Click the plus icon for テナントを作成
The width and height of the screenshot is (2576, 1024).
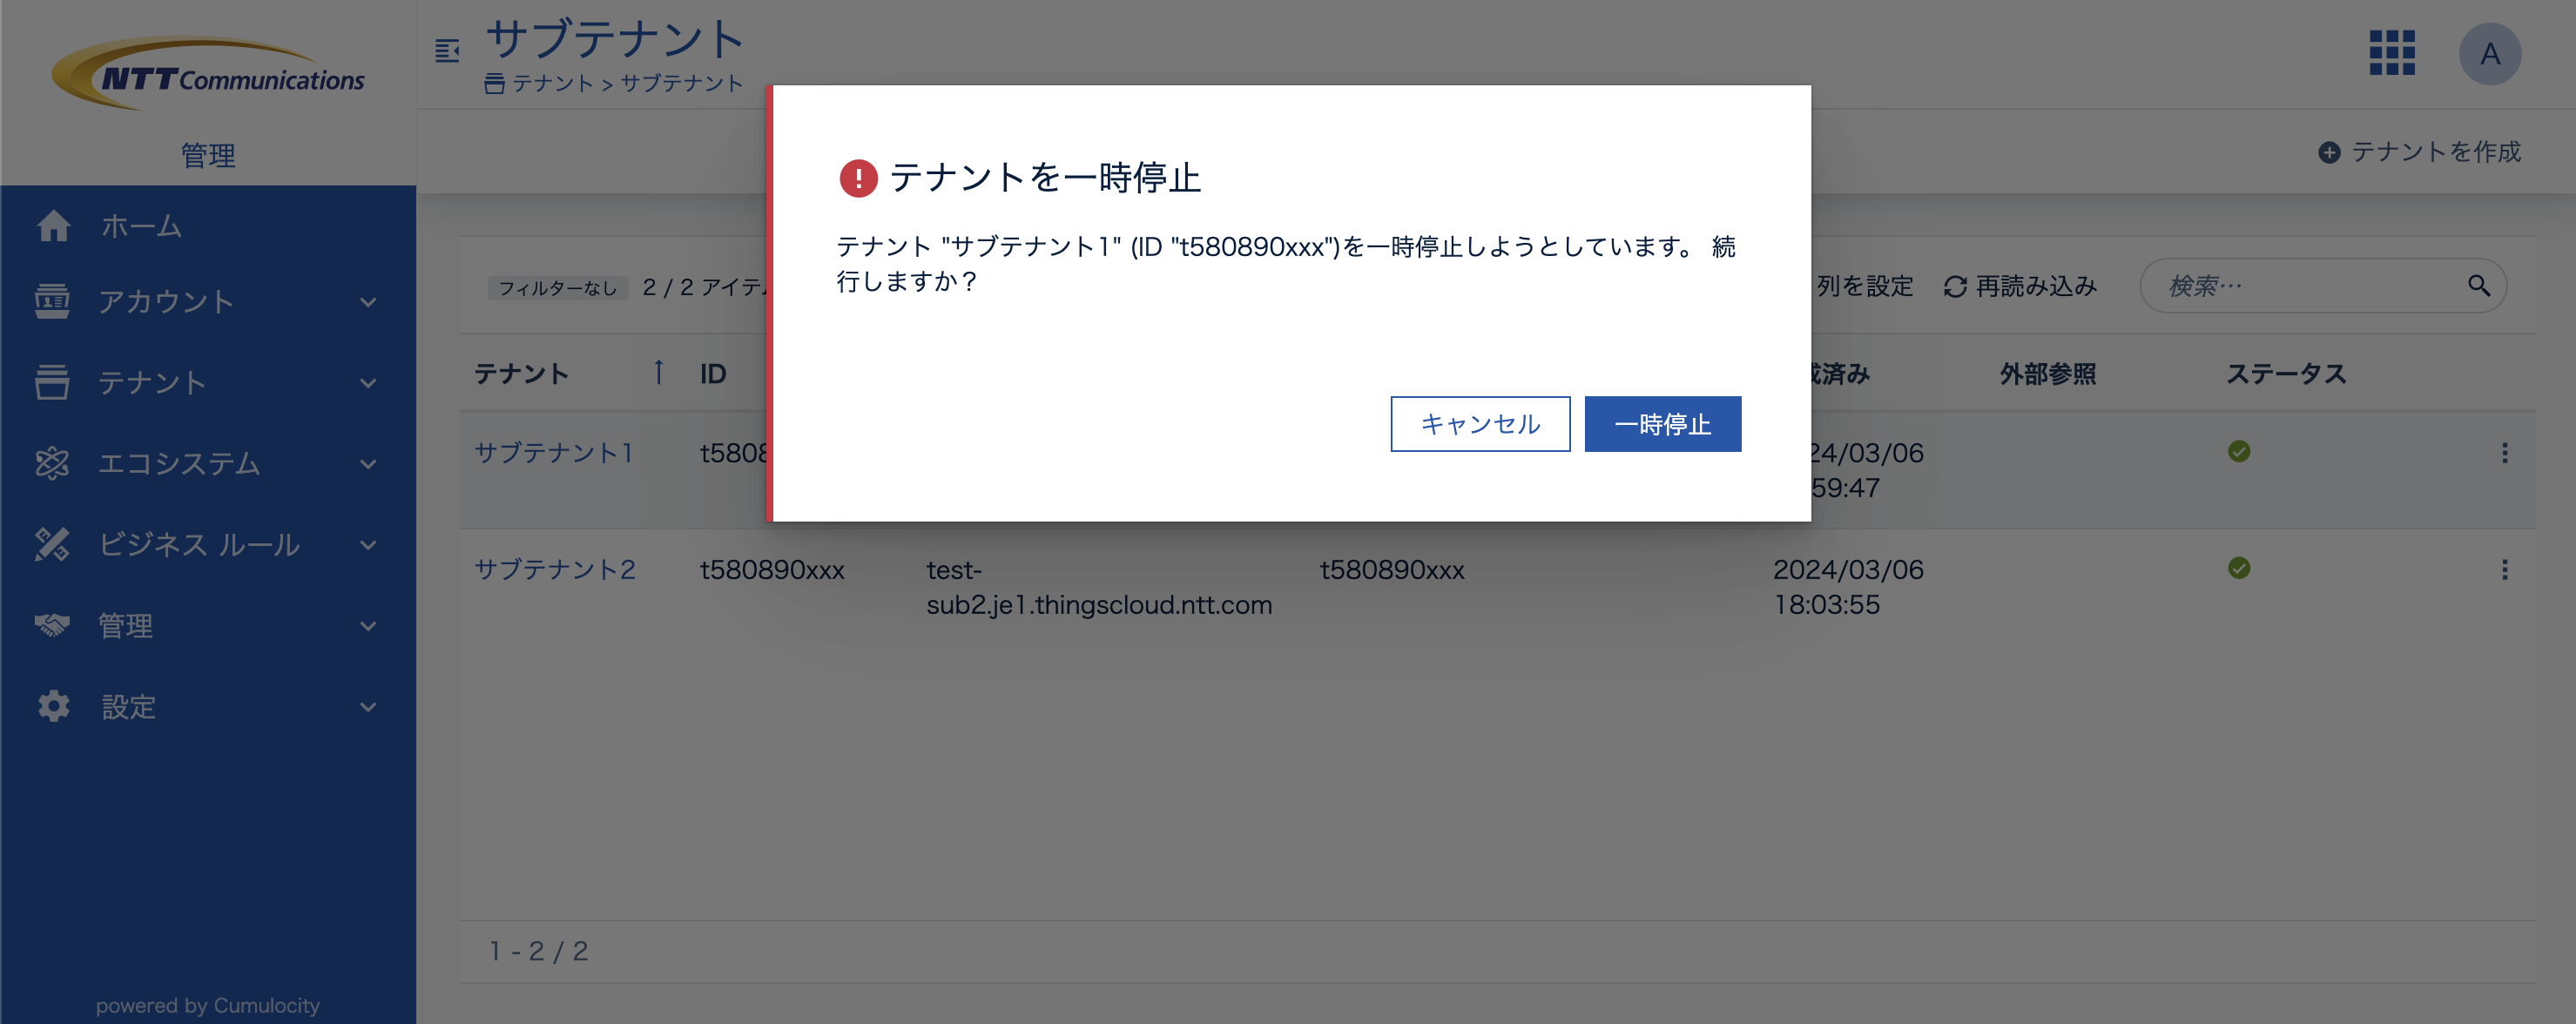[2329, 152]
